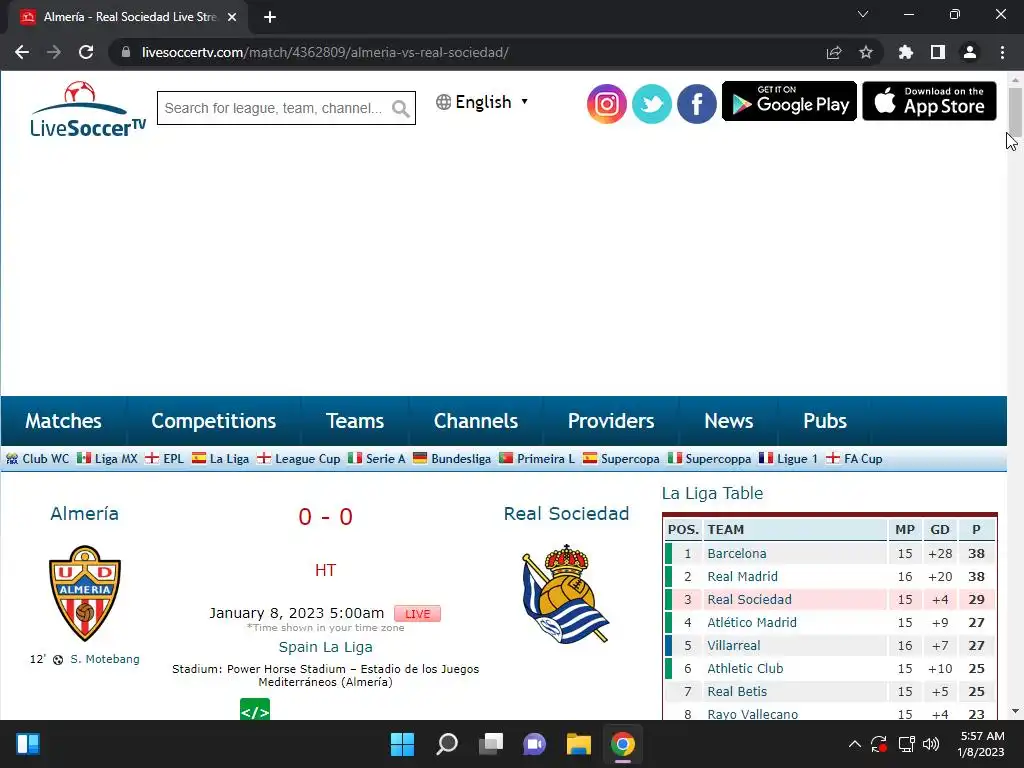1024x768 pixels.
Task: Click the green embed code icon
Action: [255, 710]
